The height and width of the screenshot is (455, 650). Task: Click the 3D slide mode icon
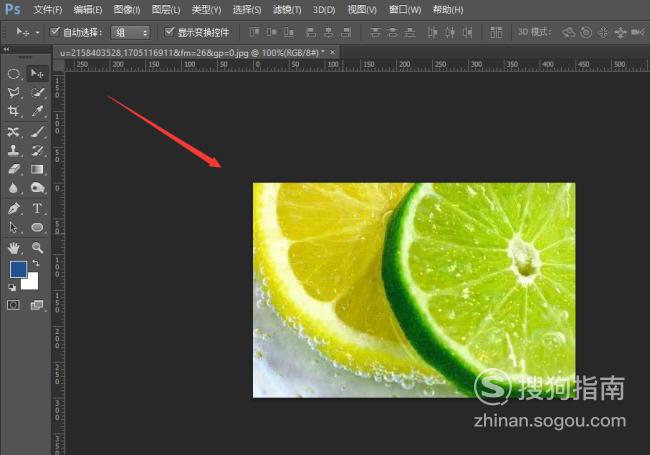pyautogui.click(x=621, y=32)
